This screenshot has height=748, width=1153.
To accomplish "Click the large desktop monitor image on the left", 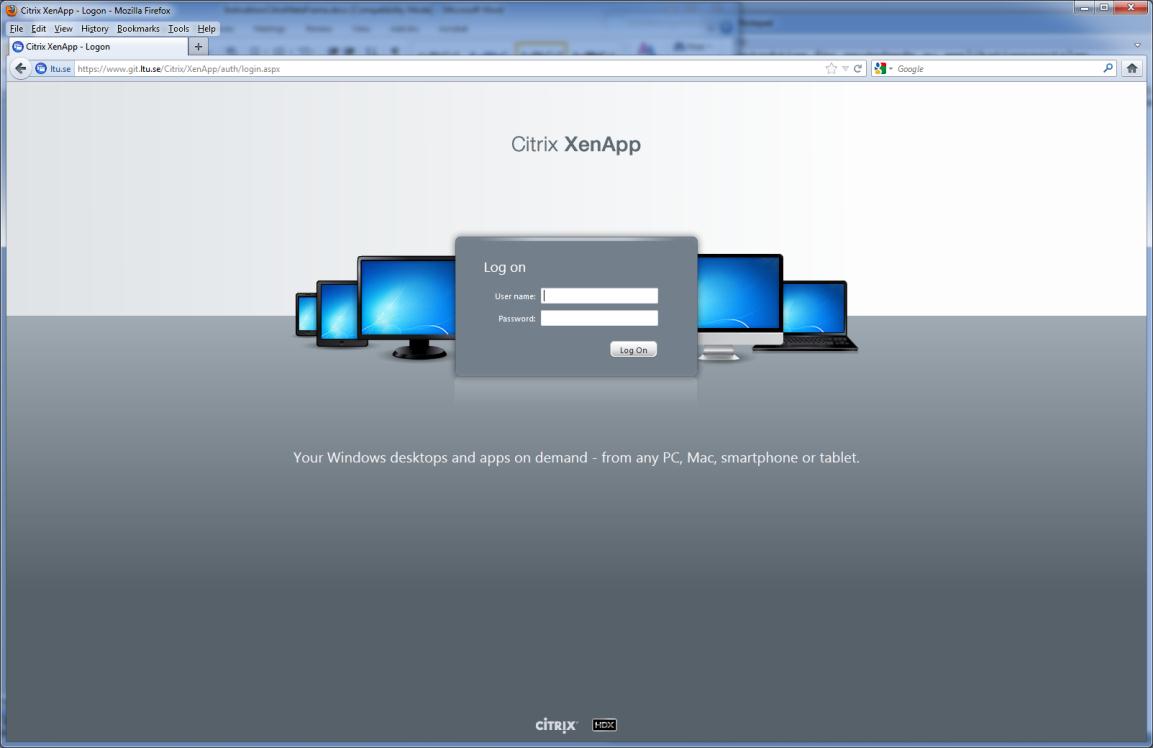I will [x=407, y=307].
